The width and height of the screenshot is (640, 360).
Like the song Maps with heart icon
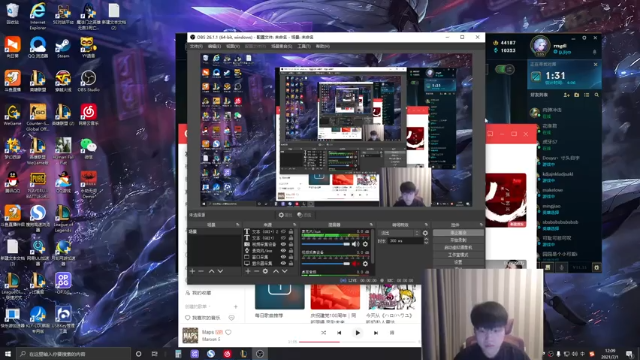229,332
